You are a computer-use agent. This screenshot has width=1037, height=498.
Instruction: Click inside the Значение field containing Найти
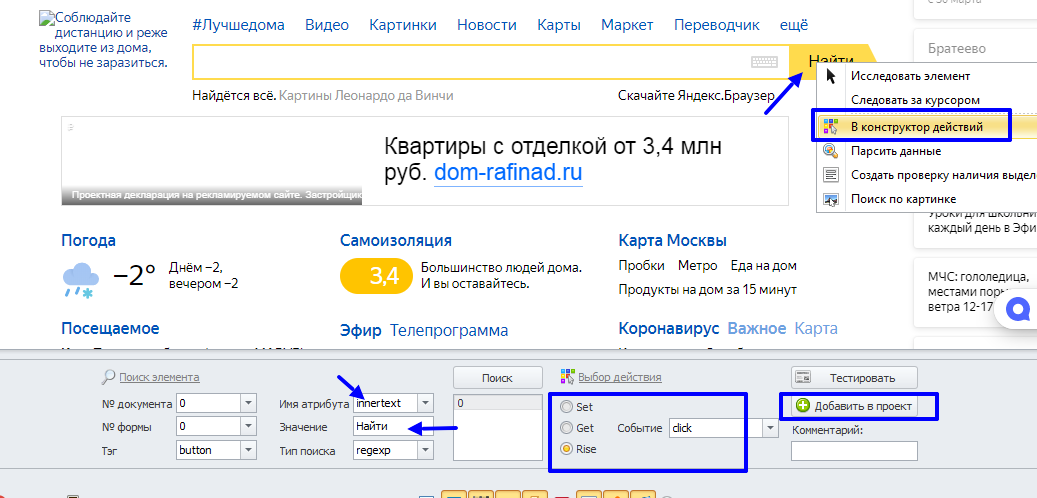click(x=394, y=427)
